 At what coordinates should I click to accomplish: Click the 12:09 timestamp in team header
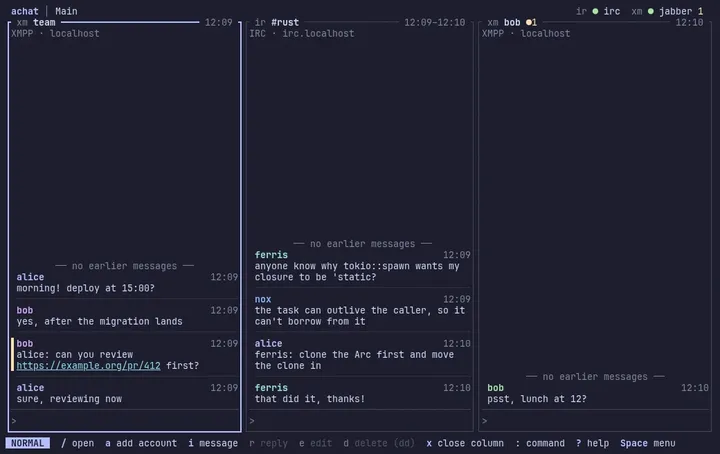click(219, 22)
